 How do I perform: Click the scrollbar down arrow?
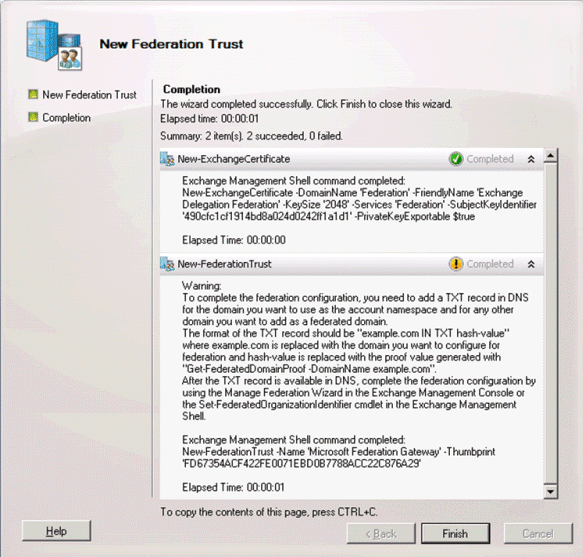[x=551, y=492]
